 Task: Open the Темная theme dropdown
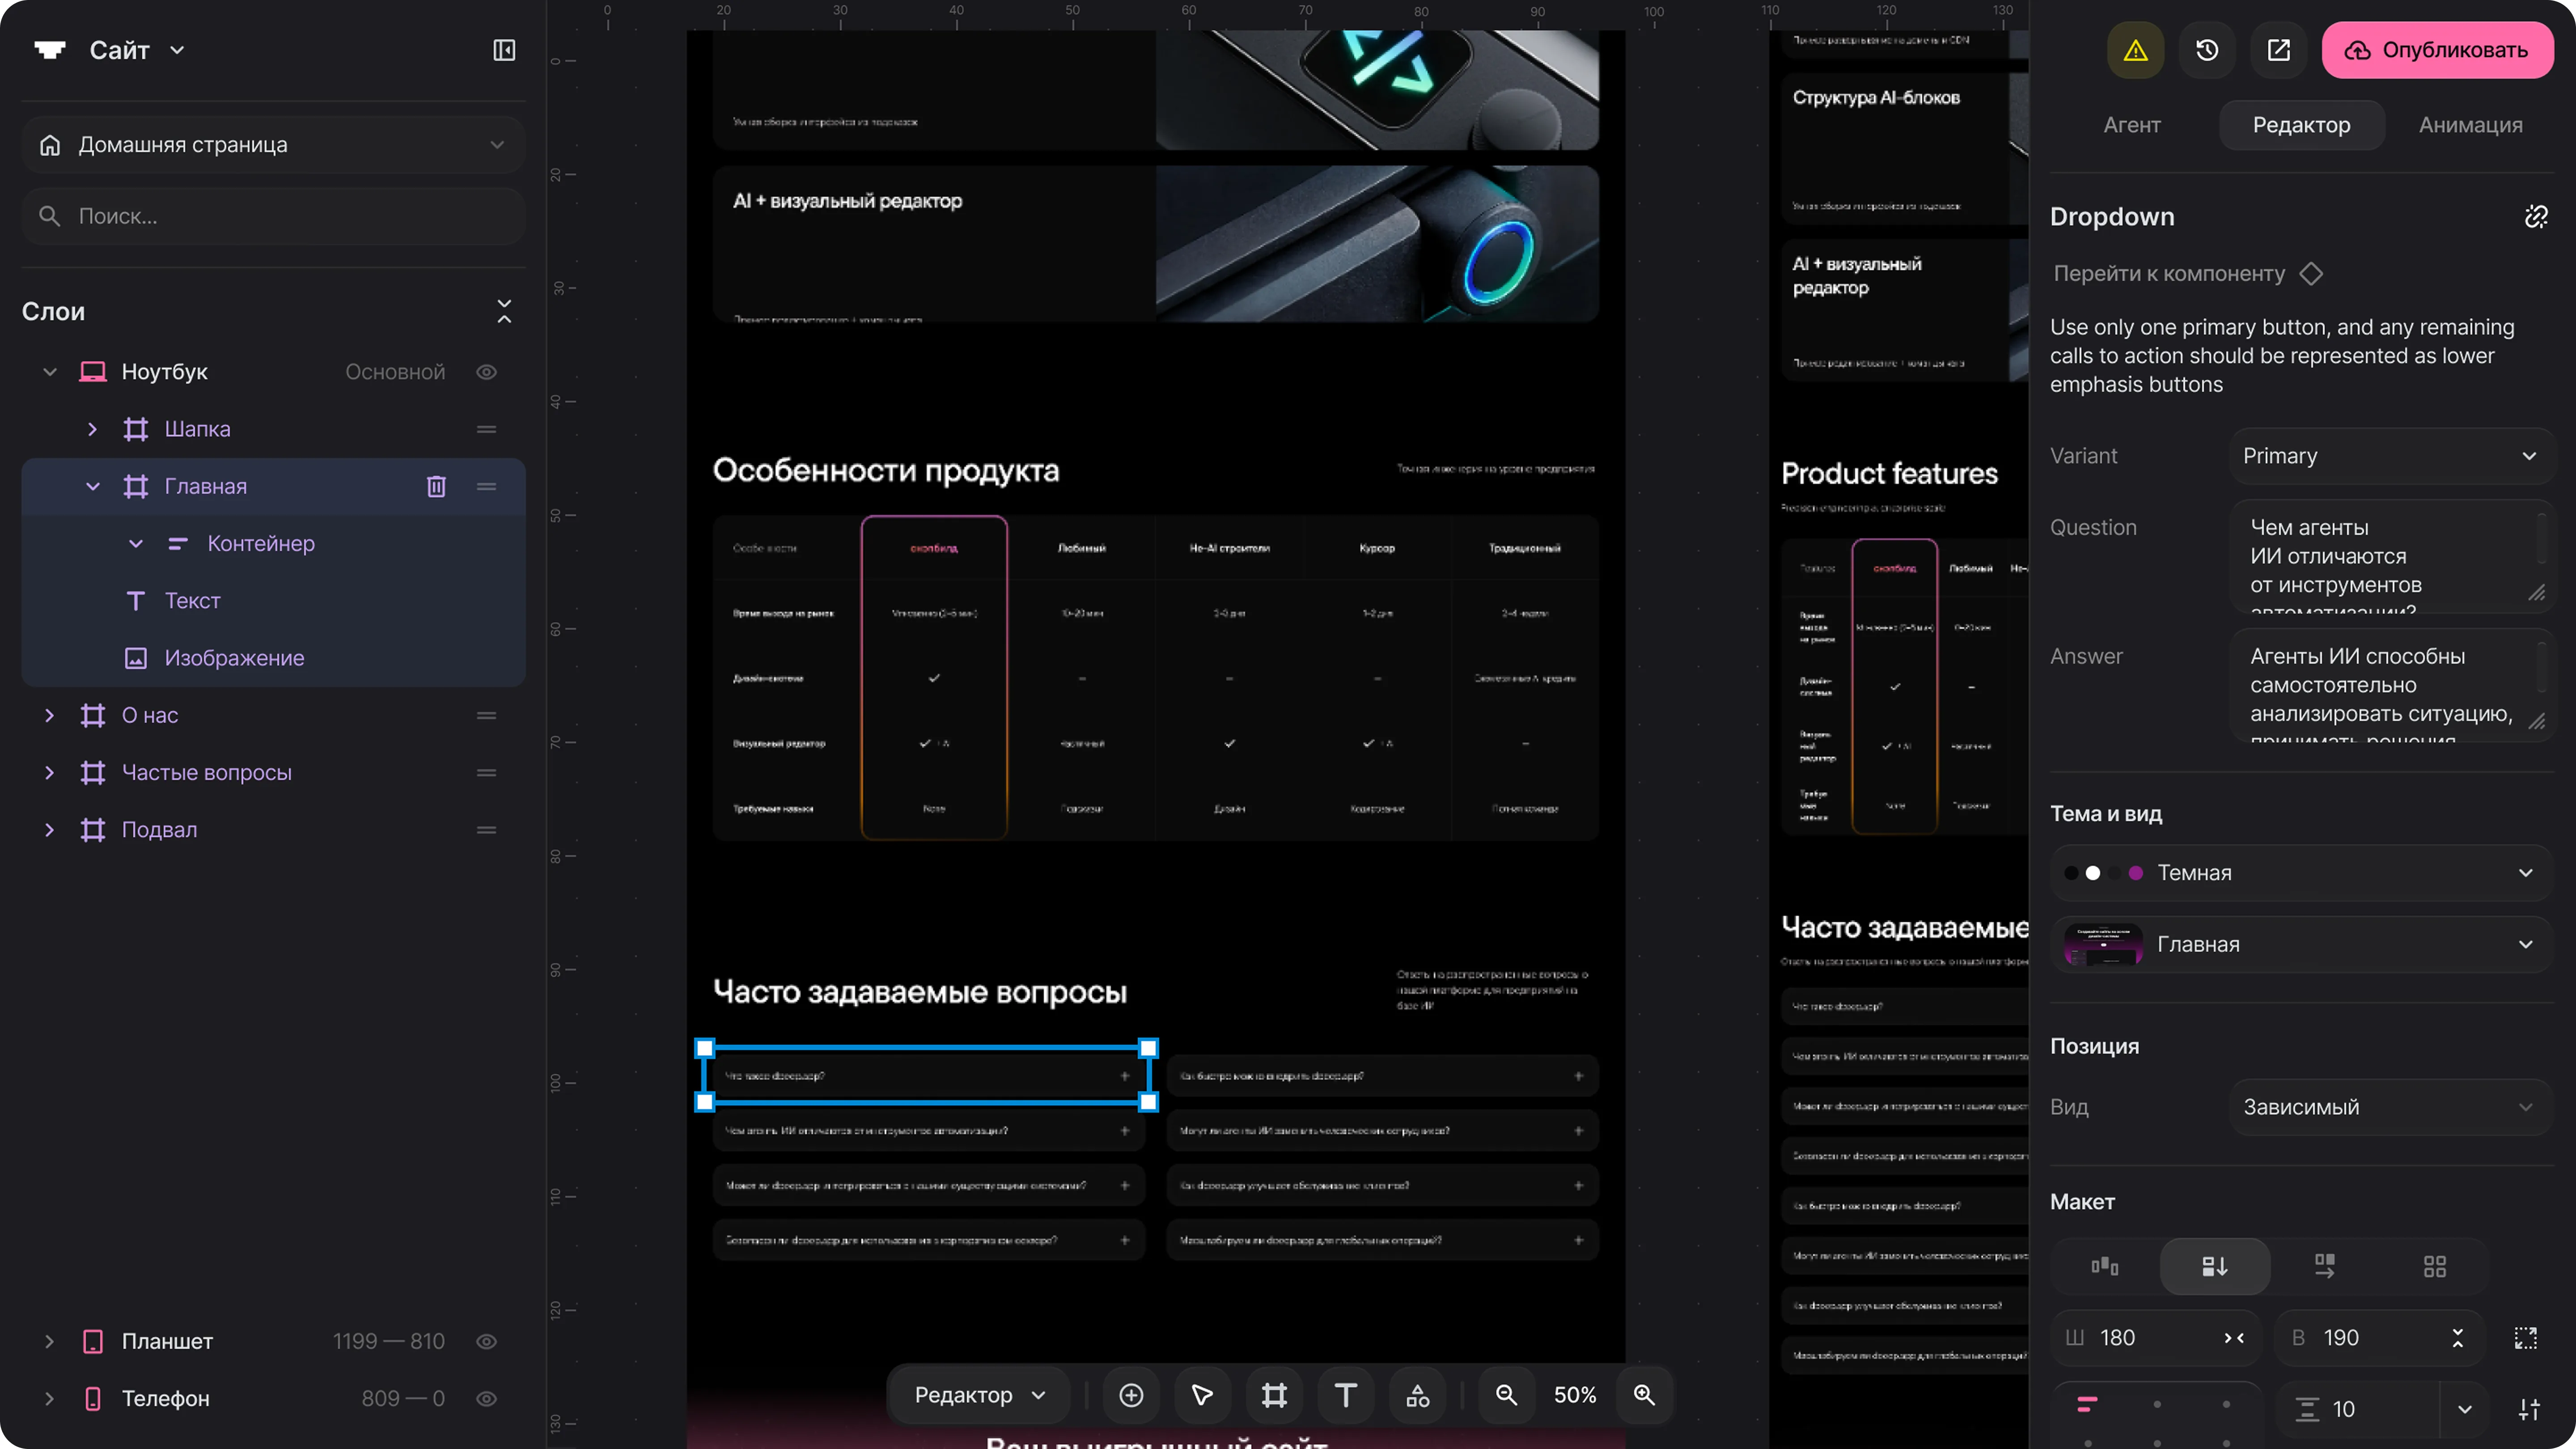coord(2301,873)
